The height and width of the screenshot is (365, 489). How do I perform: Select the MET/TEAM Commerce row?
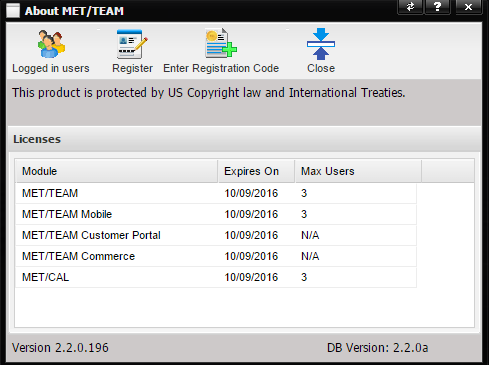point(216,256)
